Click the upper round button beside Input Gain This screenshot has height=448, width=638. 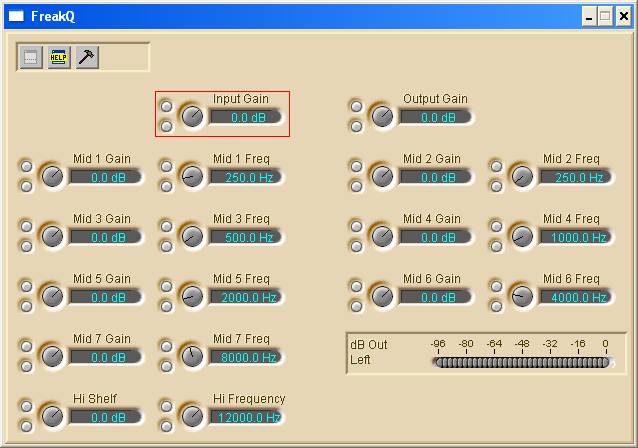coord(166,106)
